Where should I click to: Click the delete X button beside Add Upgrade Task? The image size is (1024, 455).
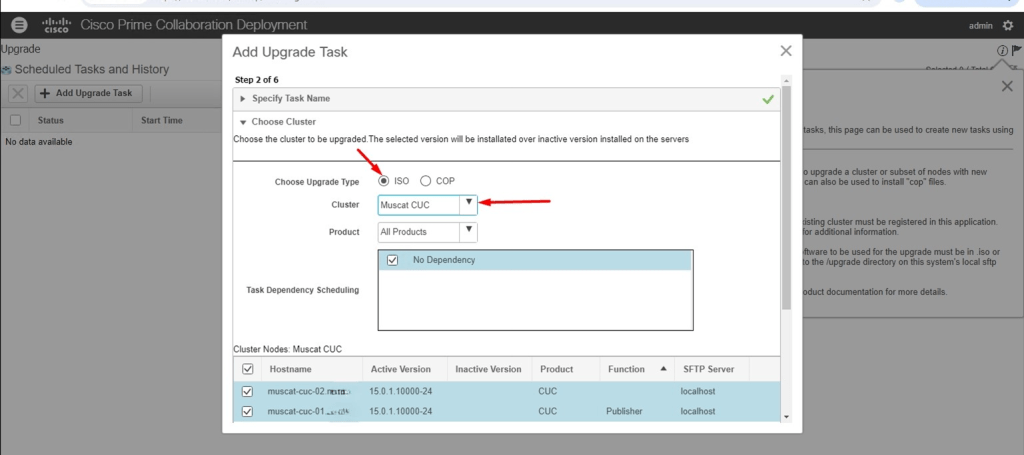click(x=17, y=93)
